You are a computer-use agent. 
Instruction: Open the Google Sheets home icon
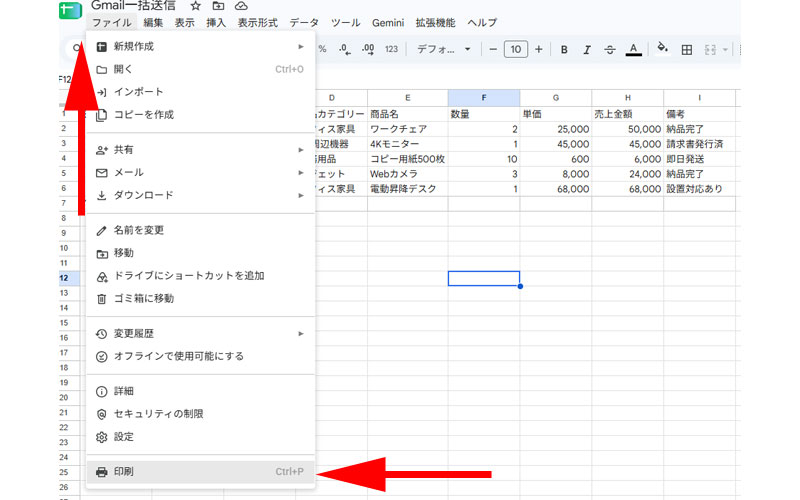(x=70, y=10)
